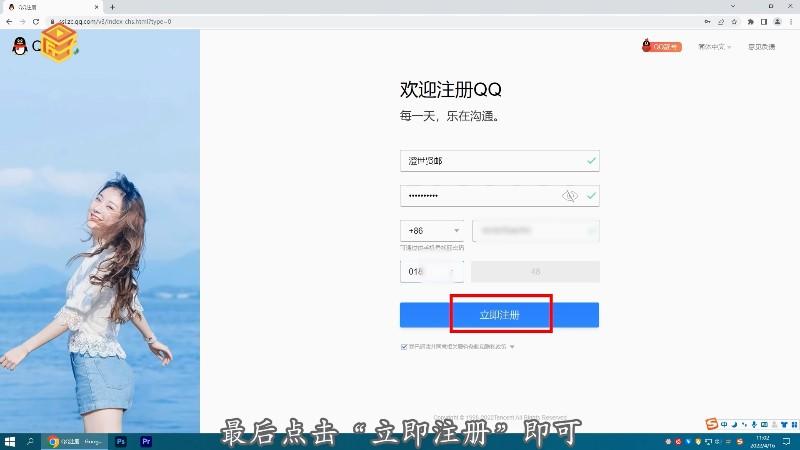Click the QQ靓号 red badge button
The image size is (800, 450).
click(662, 46)
